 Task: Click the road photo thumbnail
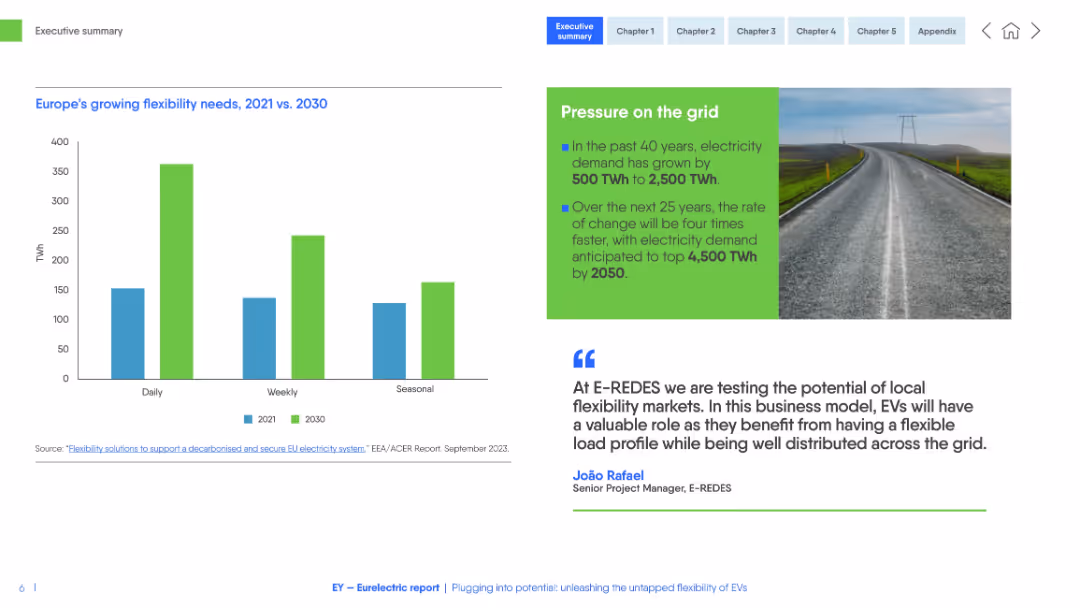coord(895,203)
